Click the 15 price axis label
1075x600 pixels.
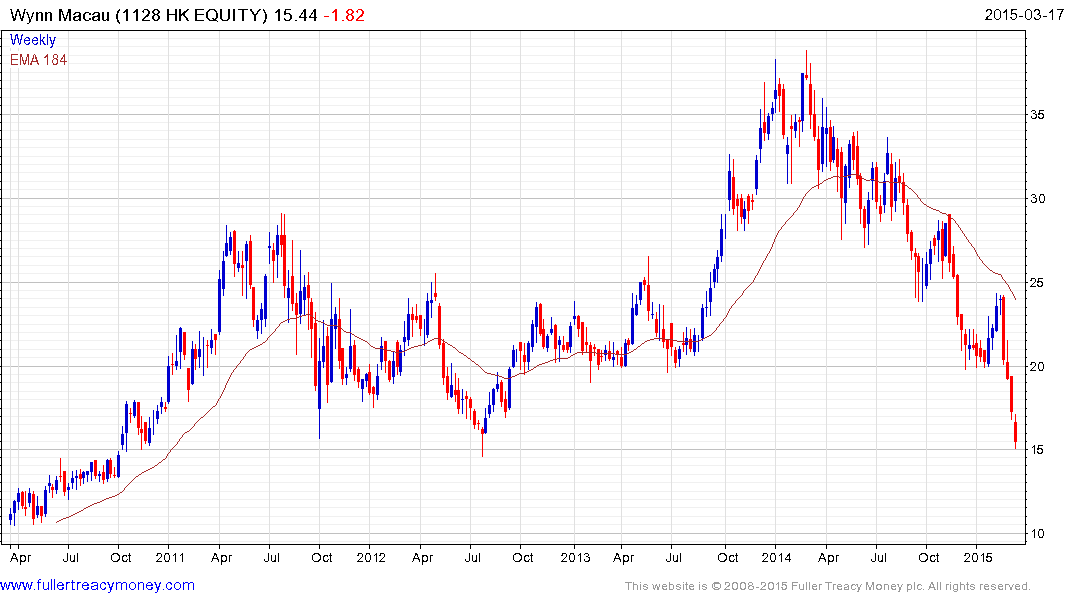(1038, 450)
